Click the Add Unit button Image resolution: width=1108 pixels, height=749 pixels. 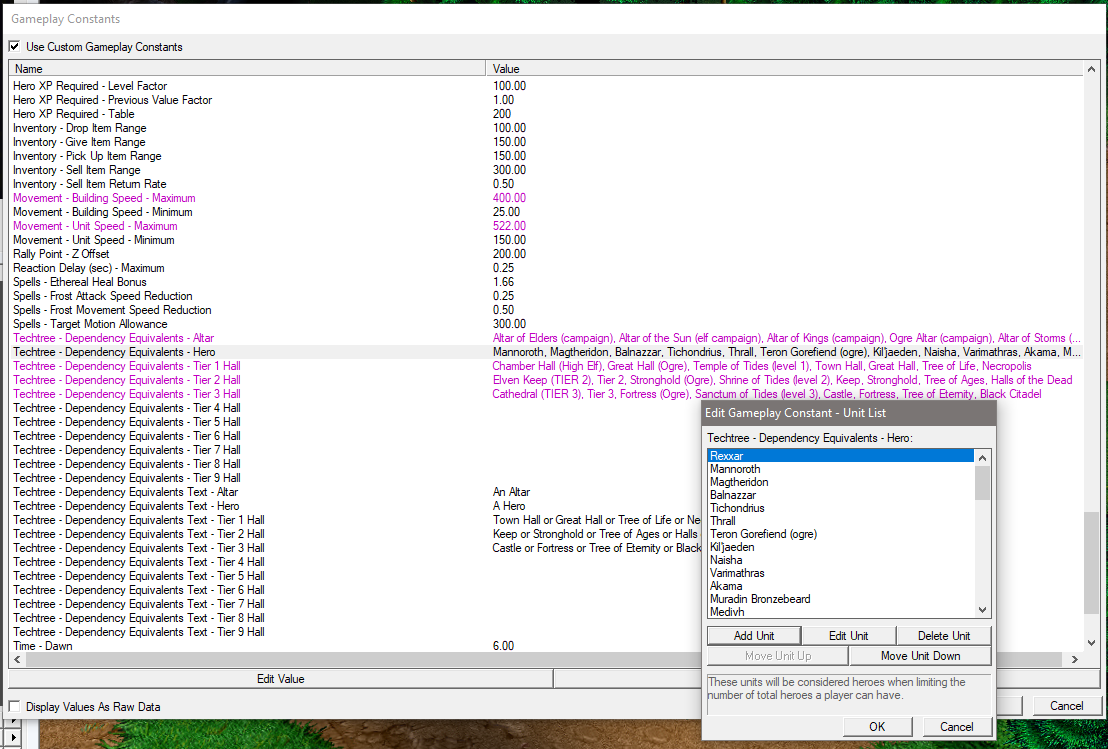click(754, 635)
